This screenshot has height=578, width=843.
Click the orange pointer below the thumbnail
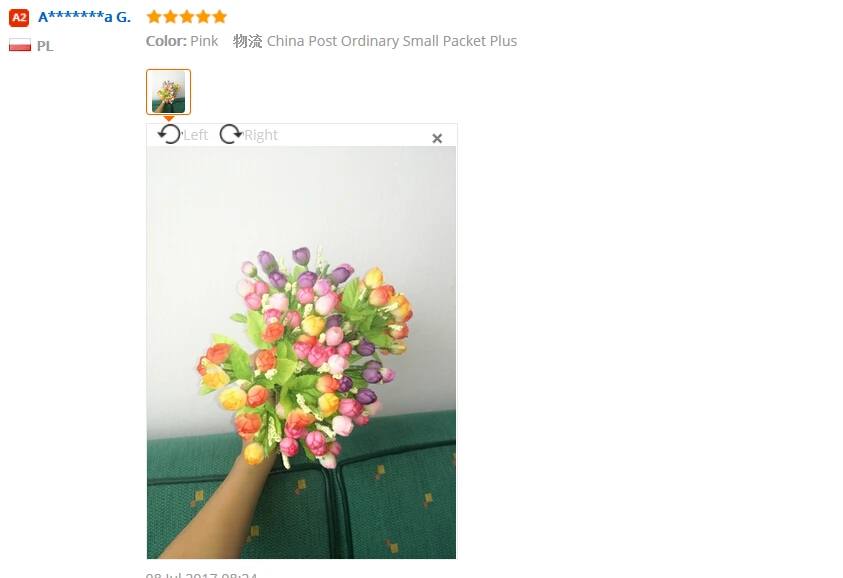point(169,118)
